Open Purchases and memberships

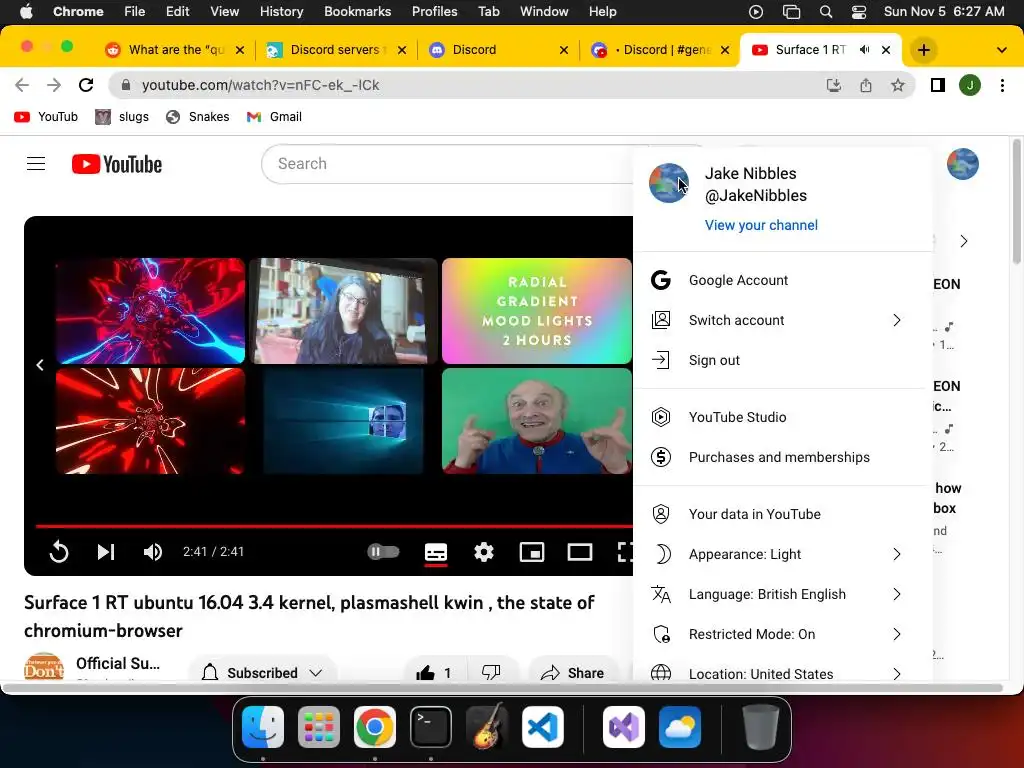pos(782,456)
